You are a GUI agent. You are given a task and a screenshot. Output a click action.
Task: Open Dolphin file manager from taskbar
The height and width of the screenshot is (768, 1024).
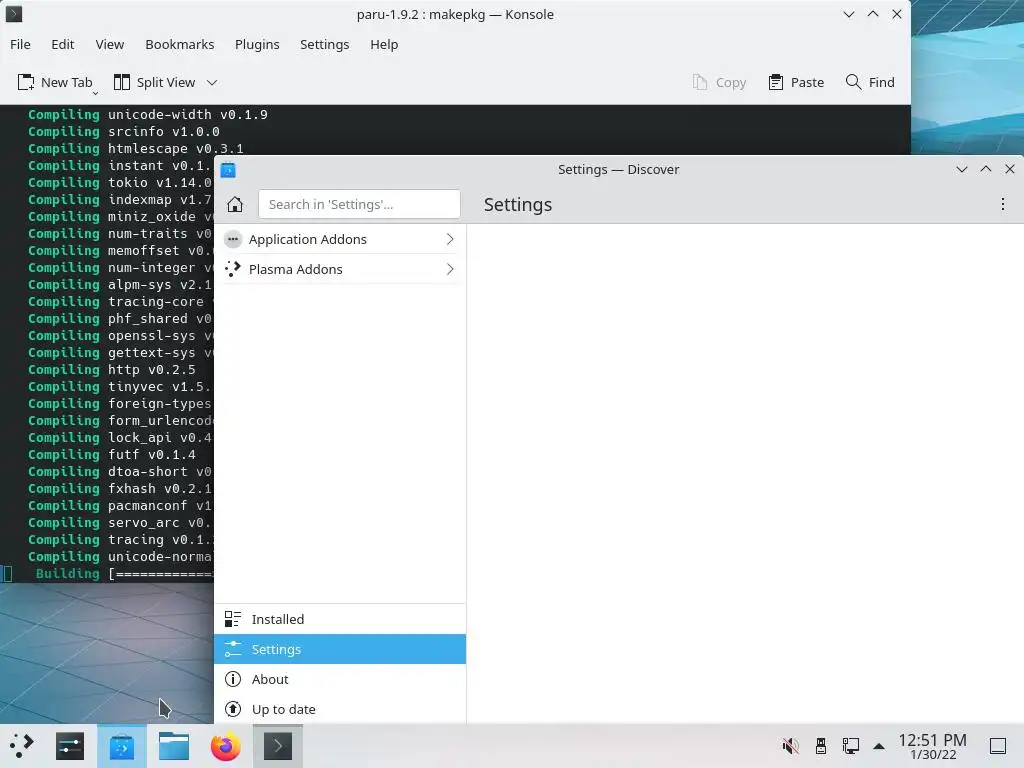point(174,746)
